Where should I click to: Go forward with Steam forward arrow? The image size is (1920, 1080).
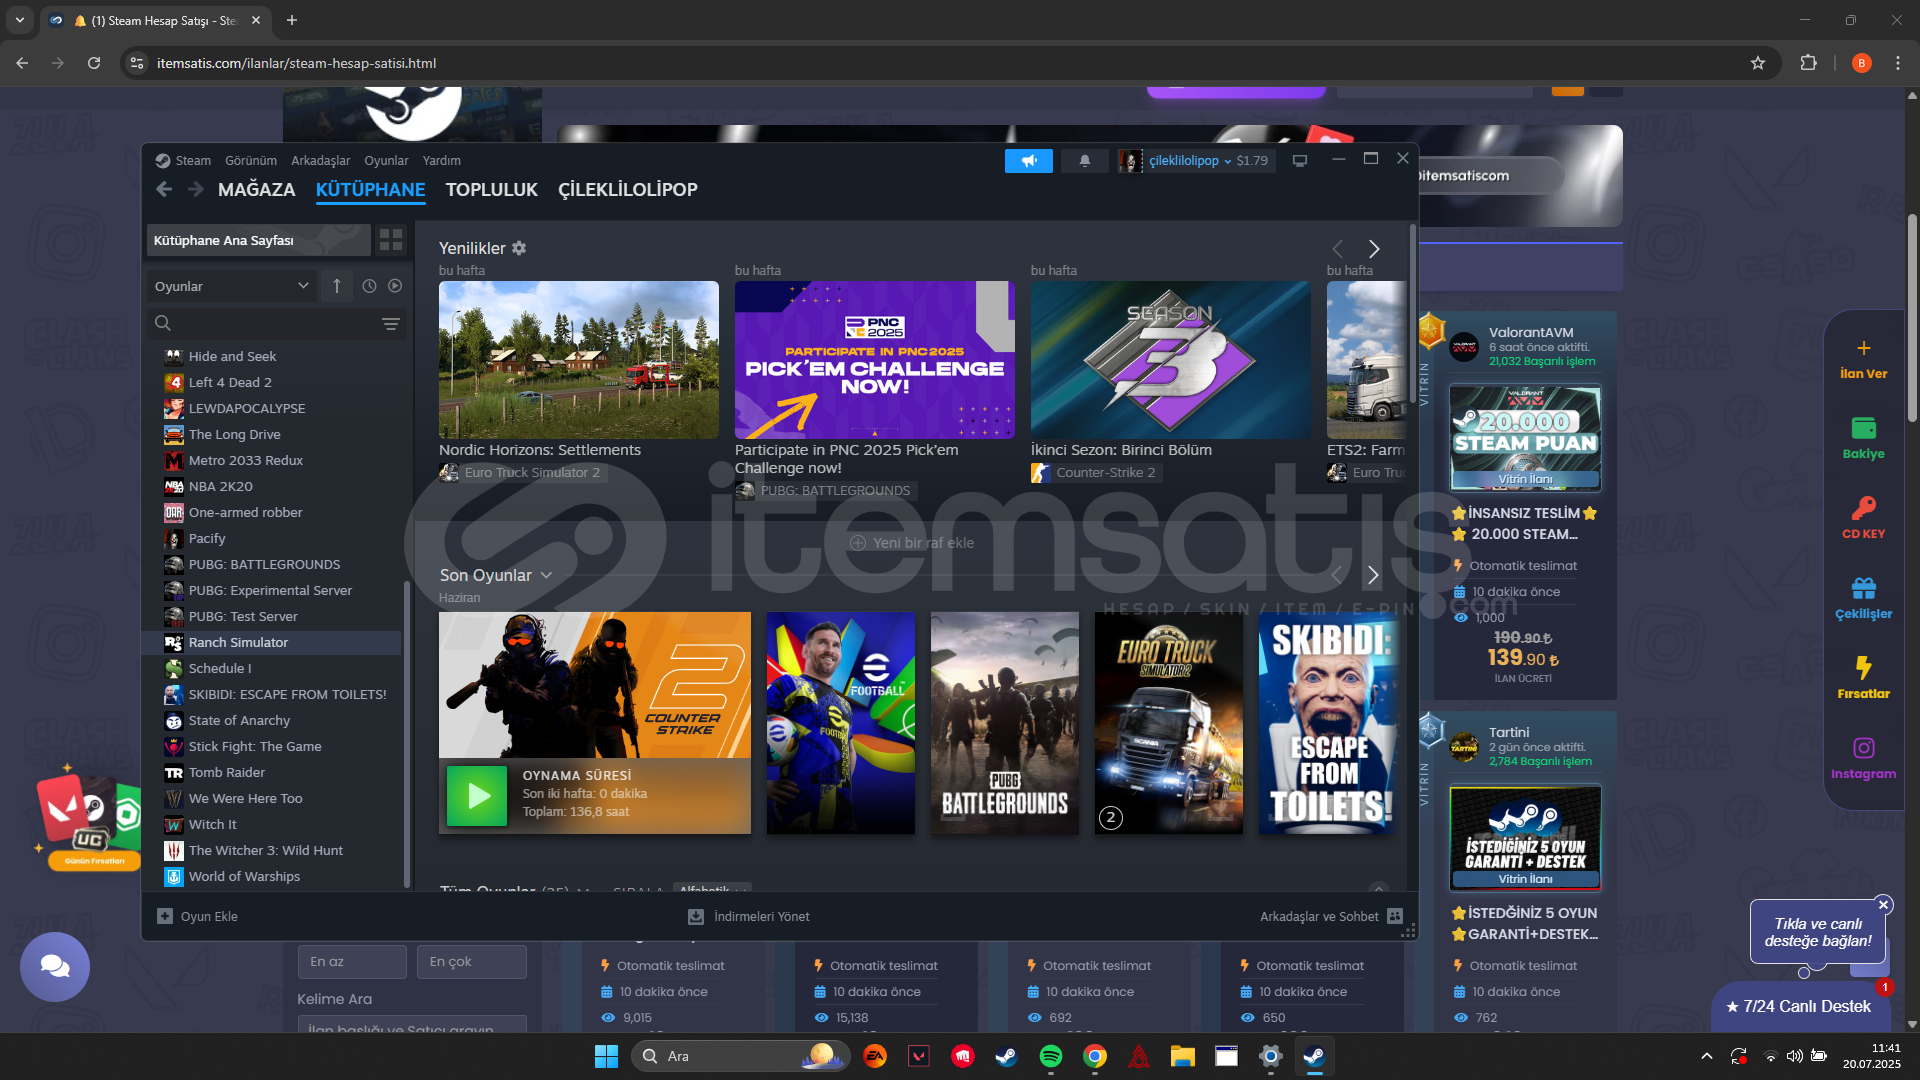pos(195,189)
